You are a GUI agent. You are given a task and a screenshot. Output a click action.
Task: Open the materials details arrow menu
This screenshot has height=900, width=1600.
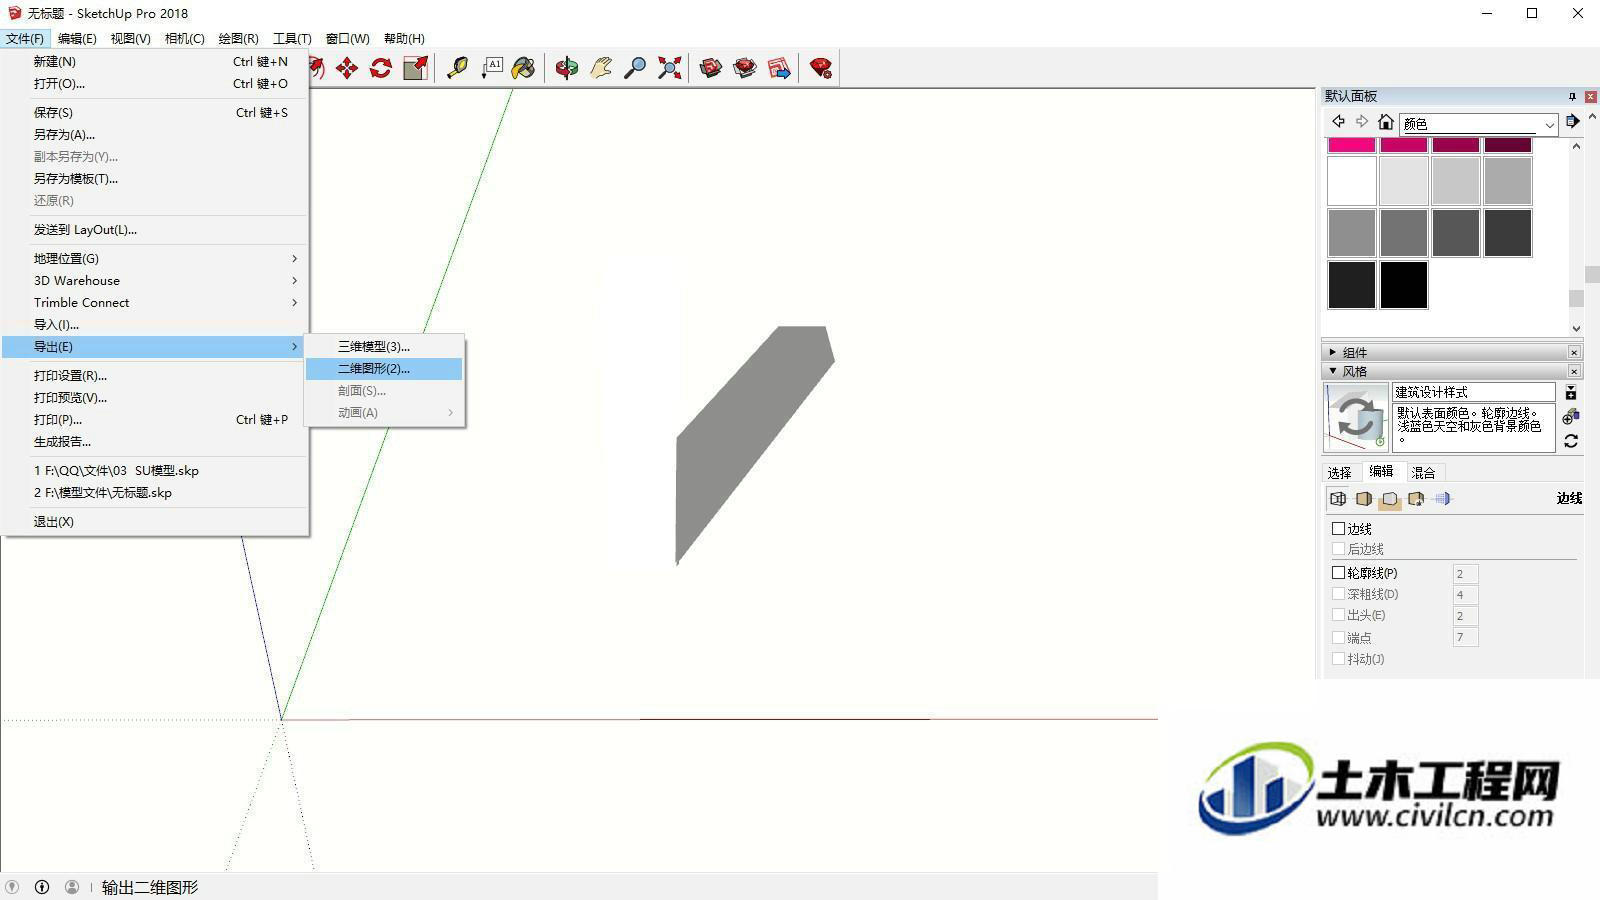(1572, 122)
